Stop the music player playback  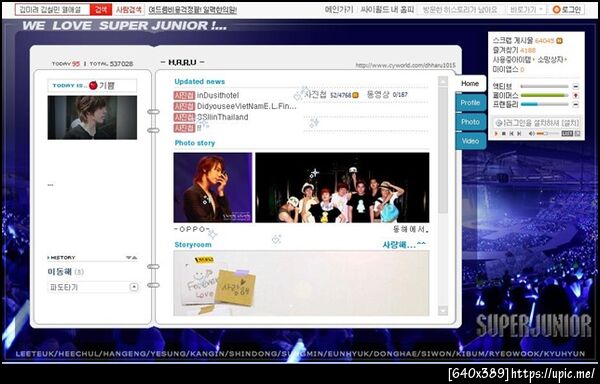coord(504,133)
